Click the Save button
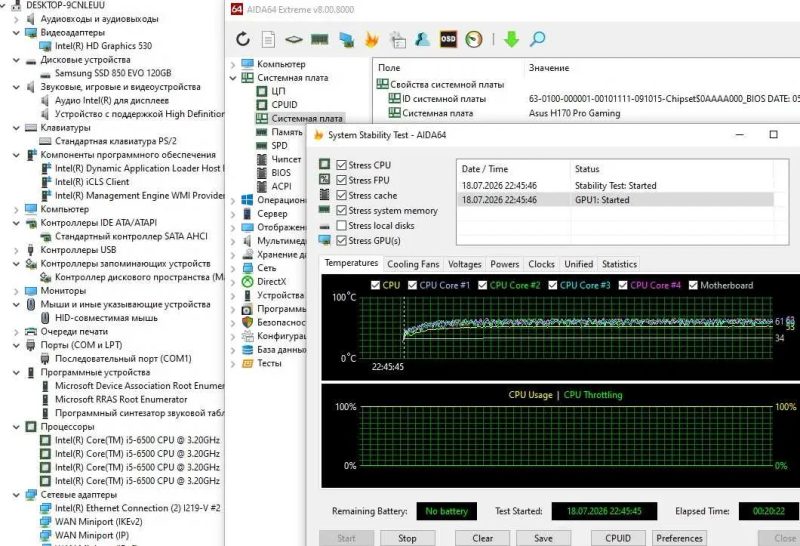The width and height of the screenshot is (800, 546). pyautogui.click(x=543, y=538)
